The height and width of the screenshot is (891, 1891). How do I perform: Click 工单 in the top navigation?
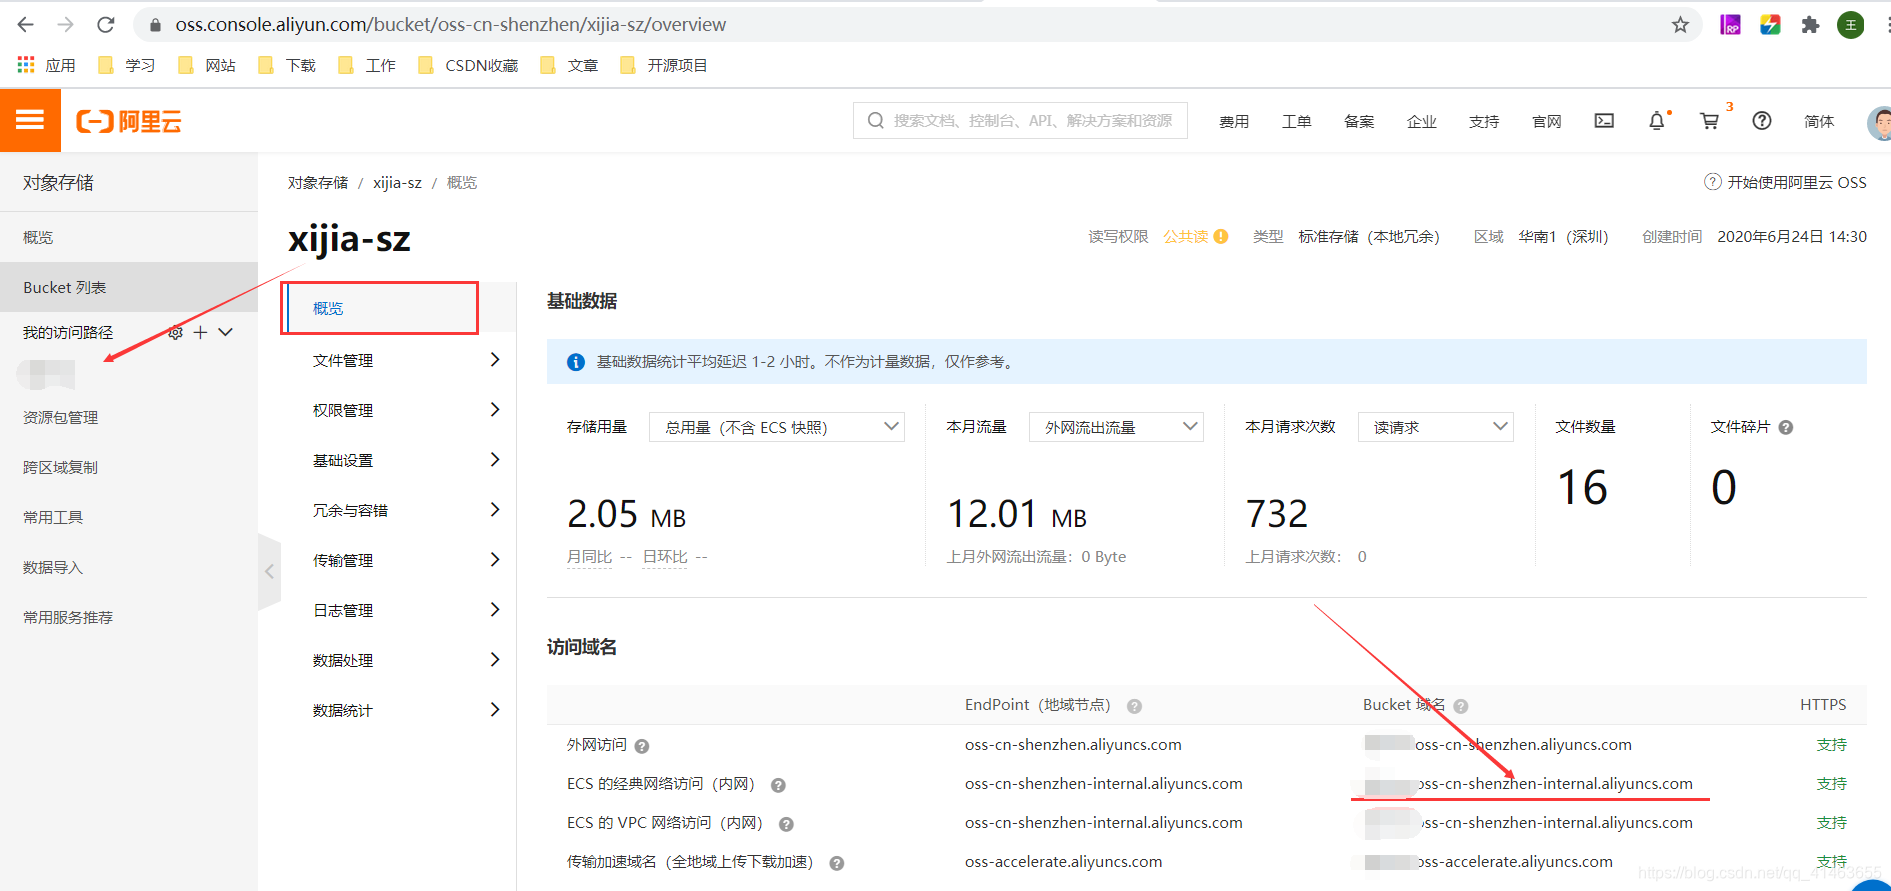pyautogui.click(x=1297, y=121)
